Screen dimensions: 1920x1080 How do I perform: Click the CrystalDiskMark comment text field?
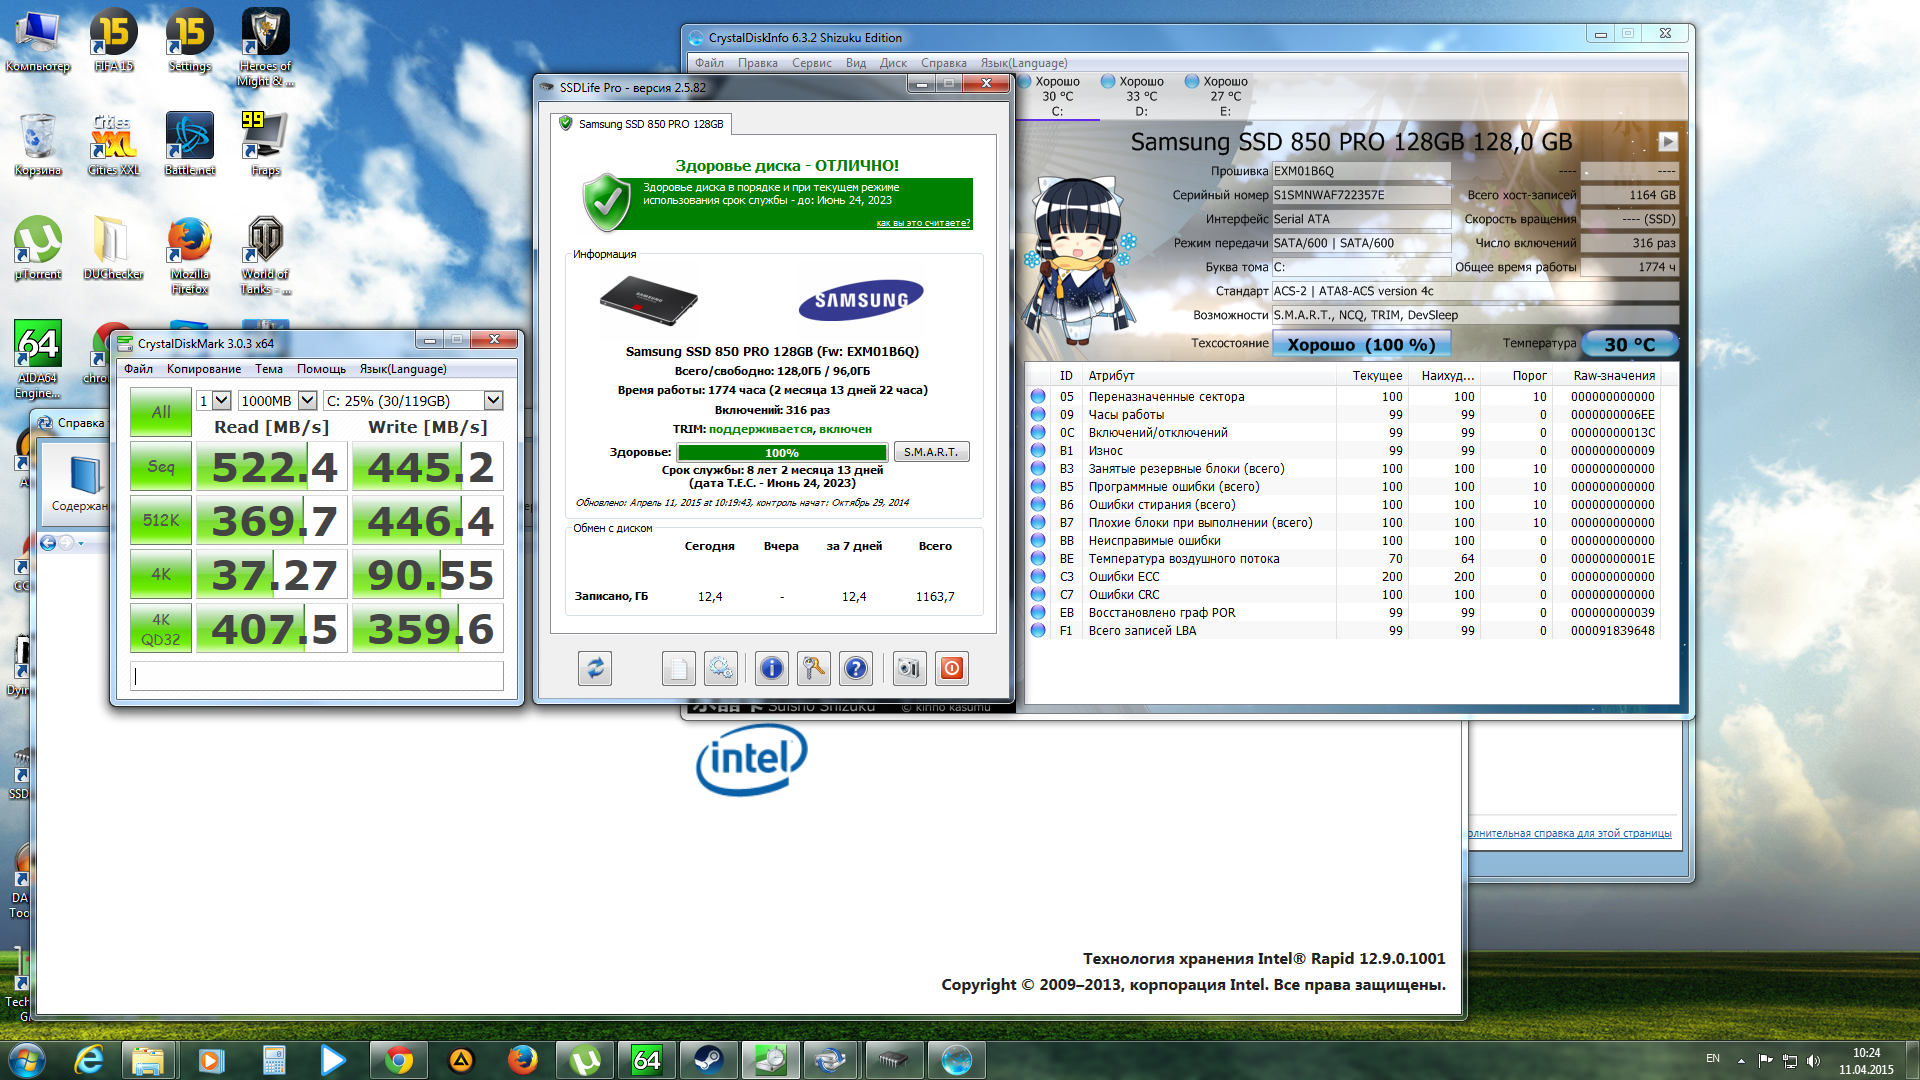click(317, 677)
